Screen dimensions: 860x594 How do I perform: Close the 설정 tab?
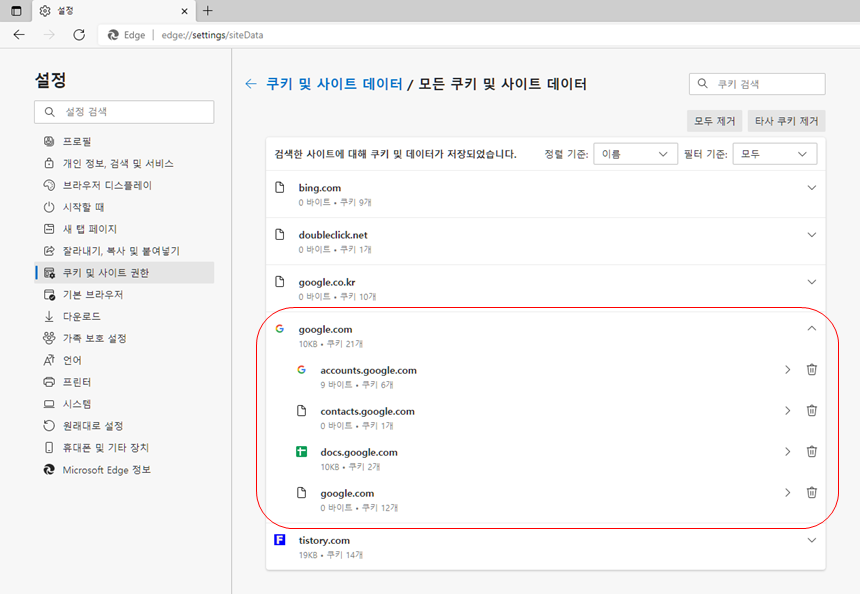(x=184, y=11)
